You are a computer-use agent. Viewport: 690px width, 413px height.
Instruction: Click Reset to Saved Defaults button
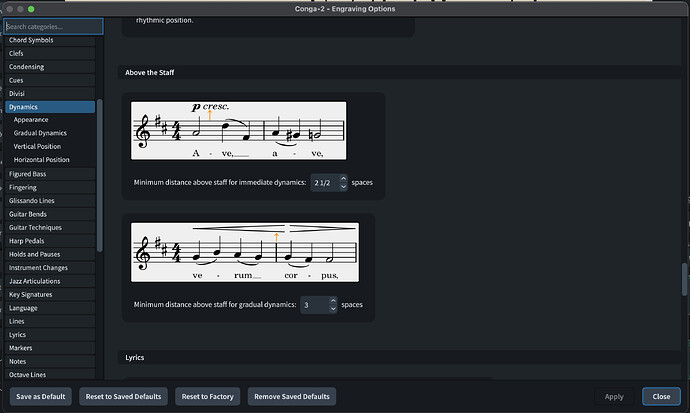(123, 396)
